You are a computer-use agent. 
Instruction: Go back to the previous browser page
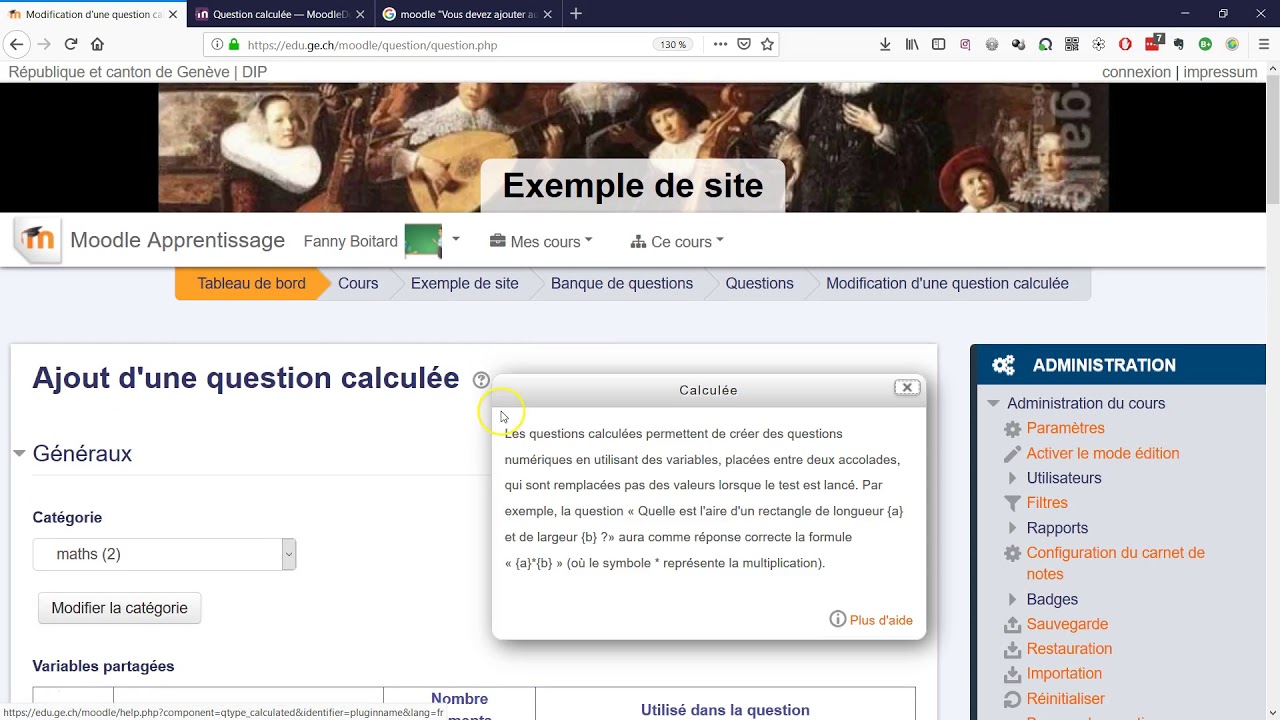tap(16, 44)
